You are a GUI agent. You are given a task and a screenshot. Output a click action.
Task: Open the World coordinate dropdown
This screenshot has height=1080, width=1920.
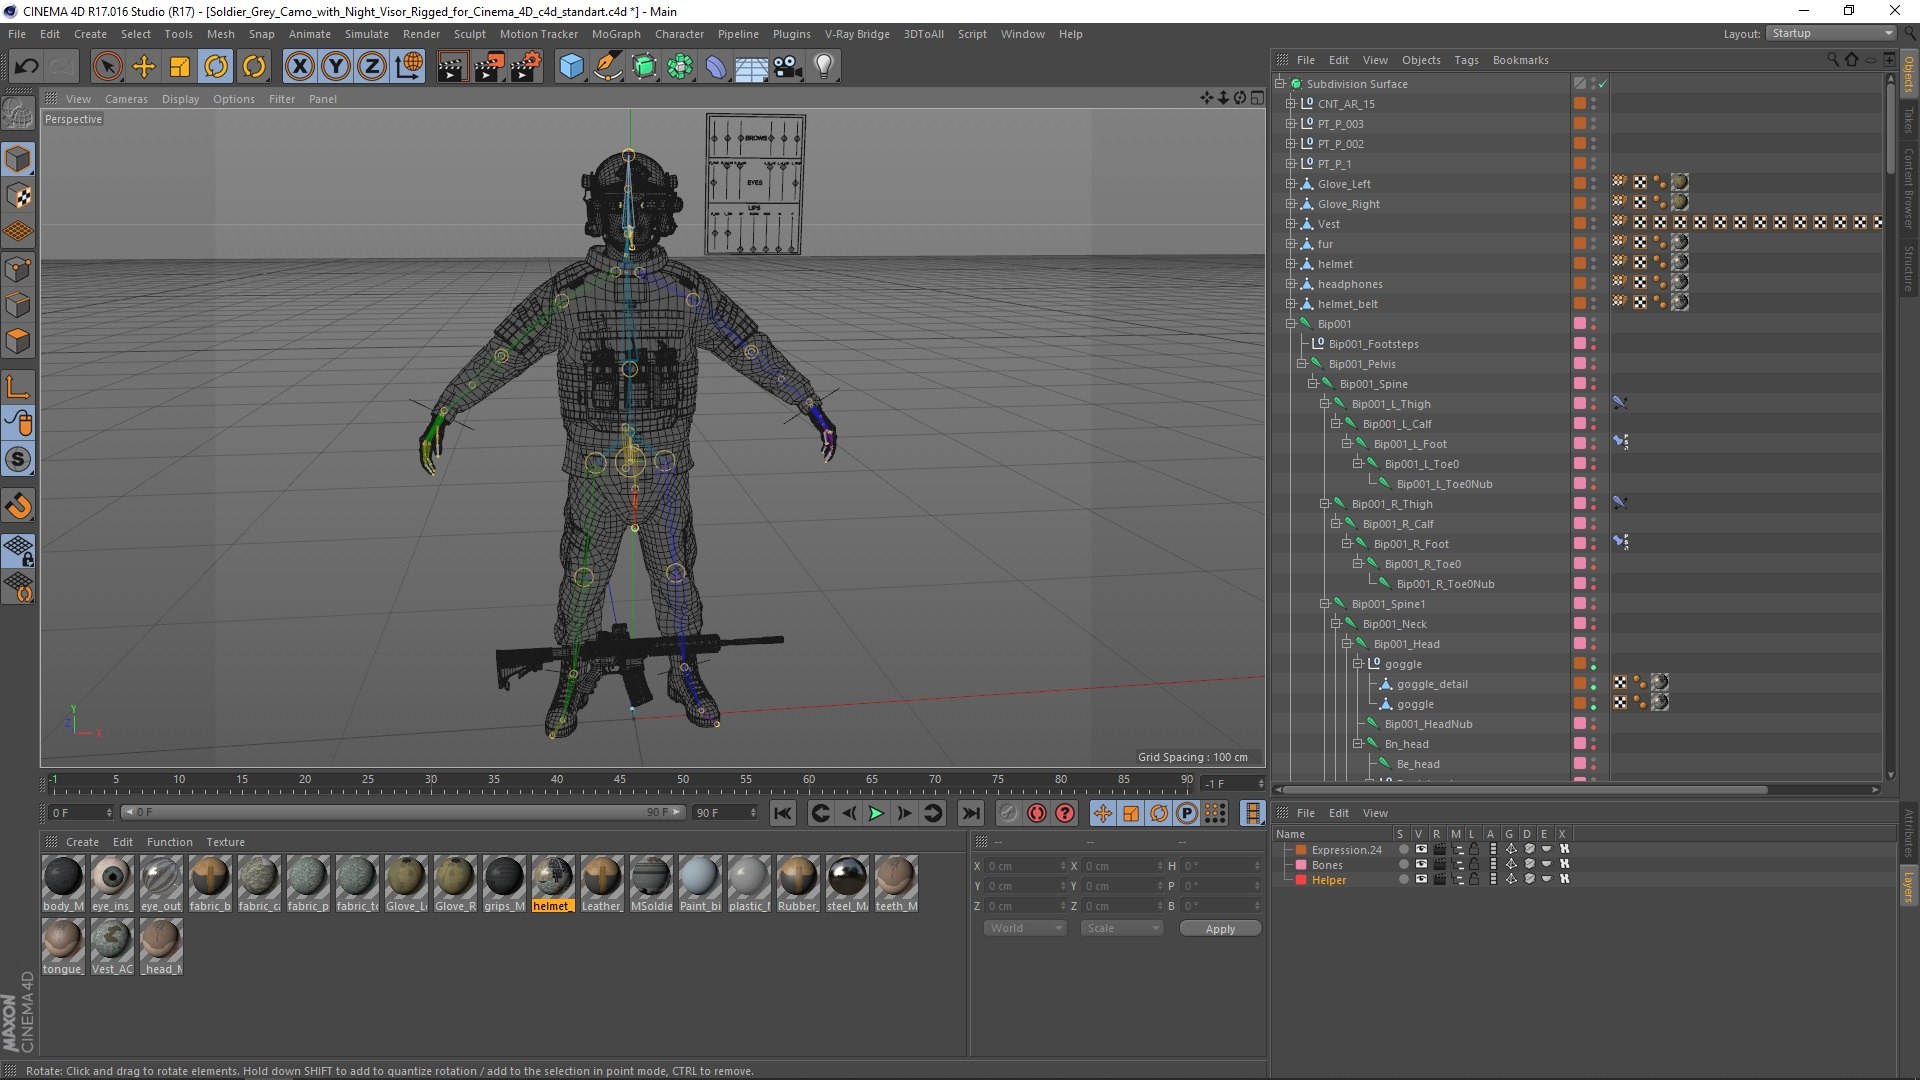[1025, 928]
